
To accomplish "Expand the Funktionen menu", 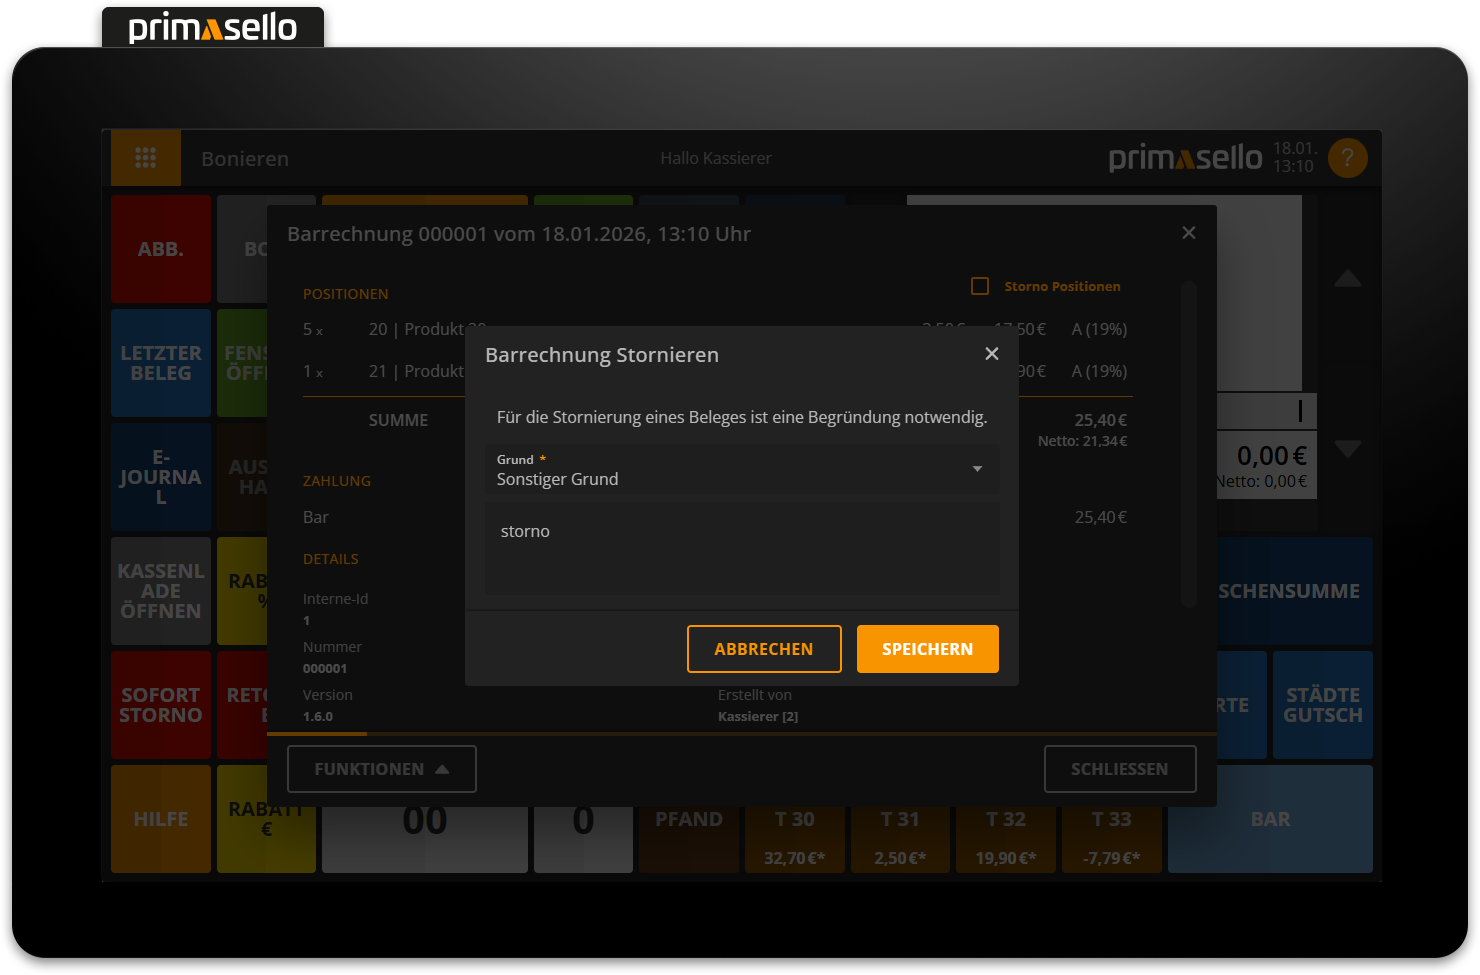I will pos(381,769).
